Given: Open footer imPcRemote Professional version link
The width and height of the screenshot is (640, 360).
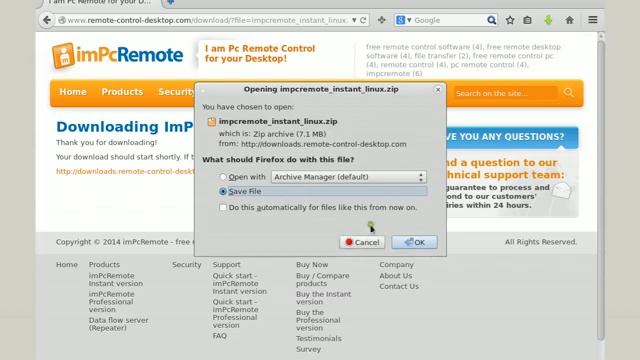Looking at the screenshot, I should coord(111,302).
